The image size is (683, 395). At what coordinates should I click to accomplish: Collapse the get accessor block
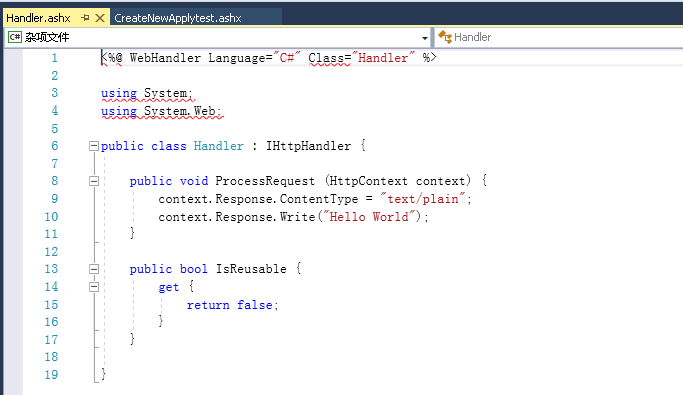pos(94,287)
